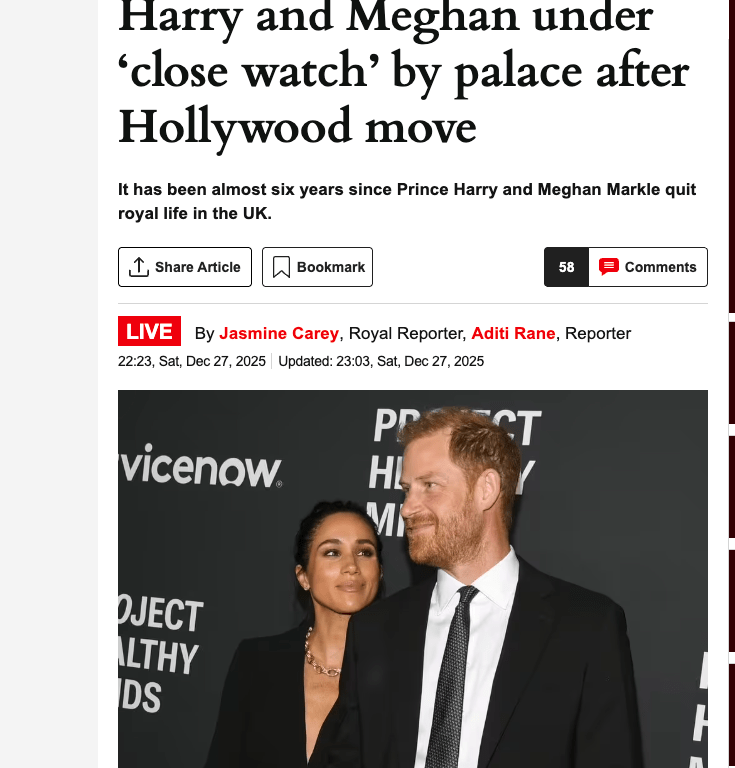
Task: Click 'Reporter' text after Aditi Rane
Action: [x=598, y=333]
